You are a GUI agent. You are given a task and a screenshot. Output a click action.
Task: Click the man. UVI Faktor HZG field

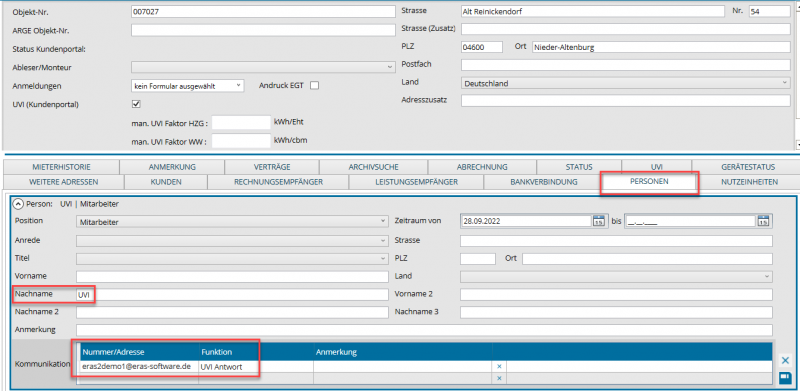coord(241,123)
